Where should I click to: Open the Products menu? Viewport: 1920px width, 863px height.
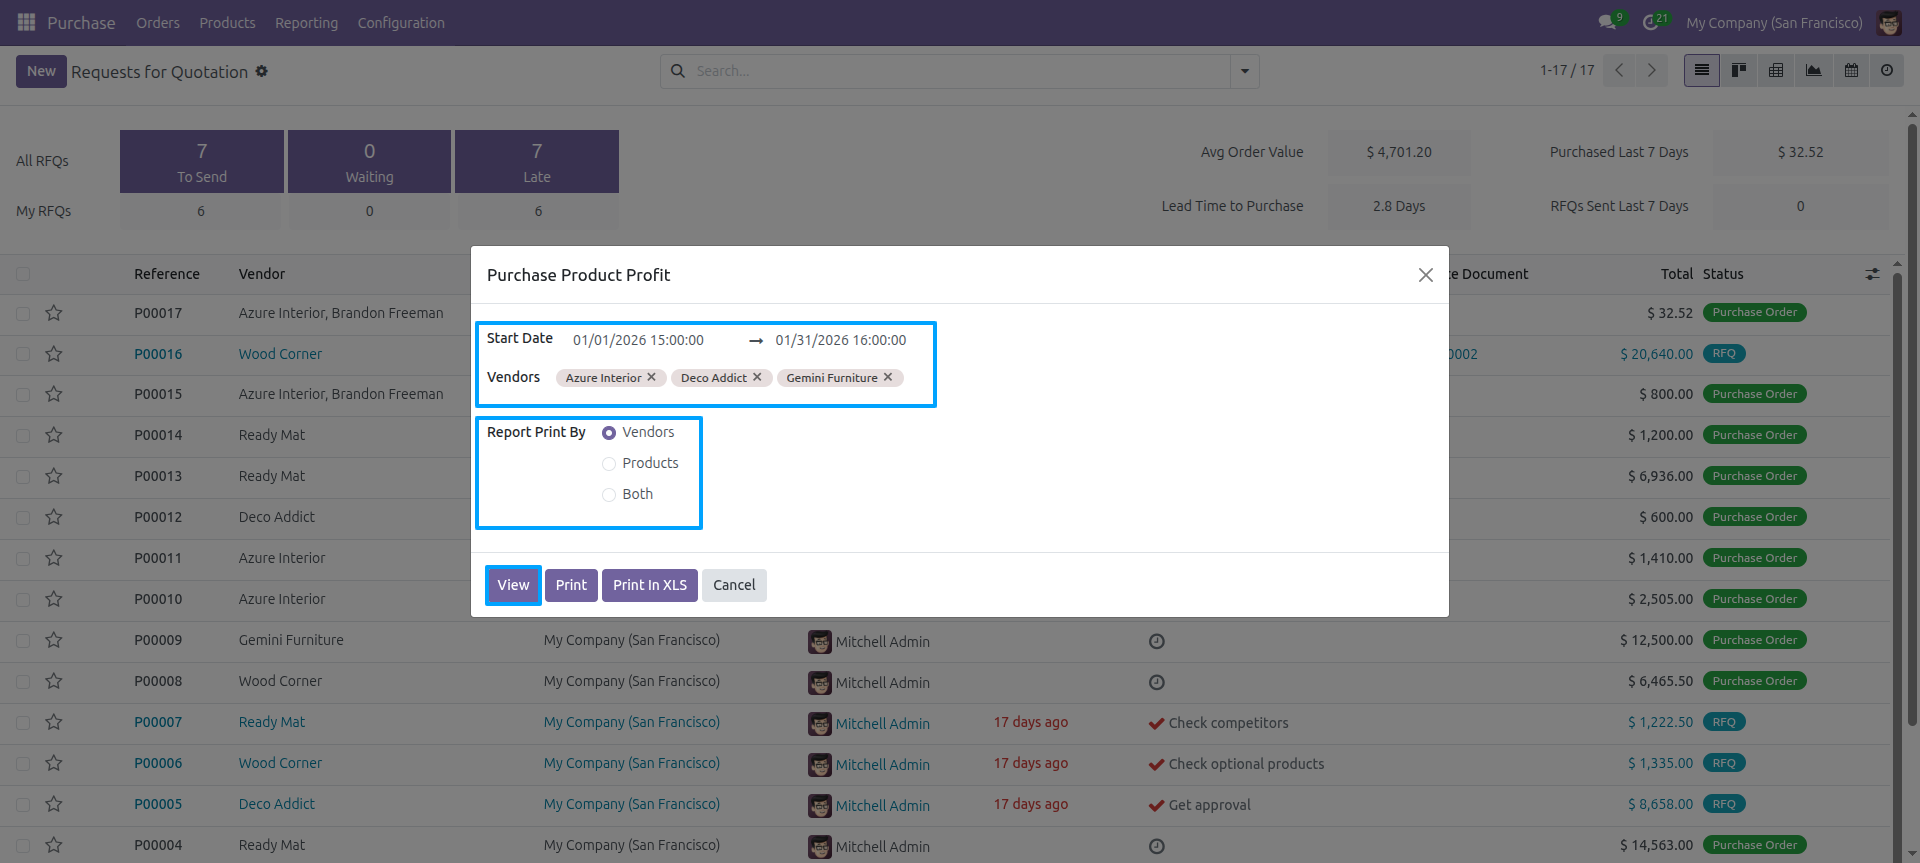coord(227,23)
